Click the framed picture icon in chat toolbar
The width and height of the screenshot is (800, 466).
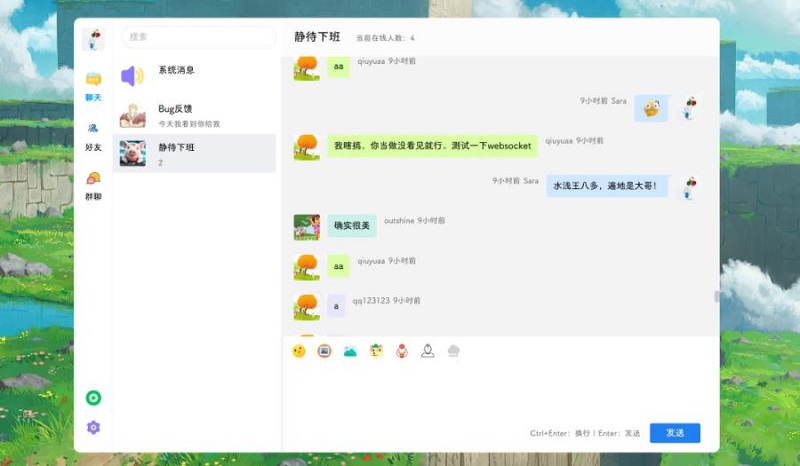coord(324,351)
